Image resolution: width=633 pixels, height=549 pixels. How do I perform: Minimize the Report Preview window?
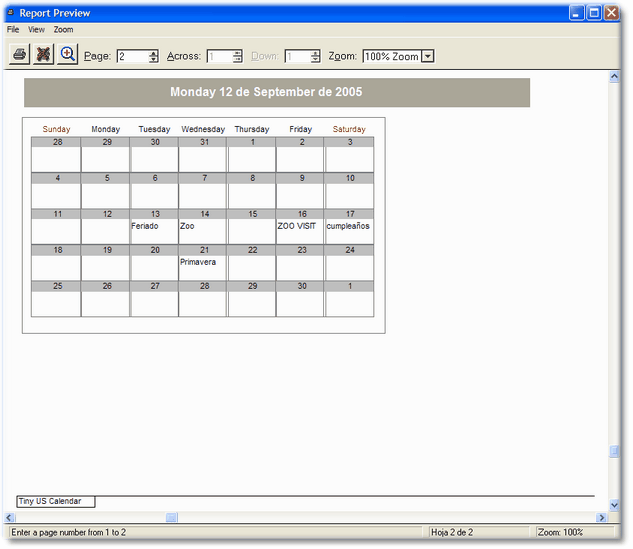point(577,13)
